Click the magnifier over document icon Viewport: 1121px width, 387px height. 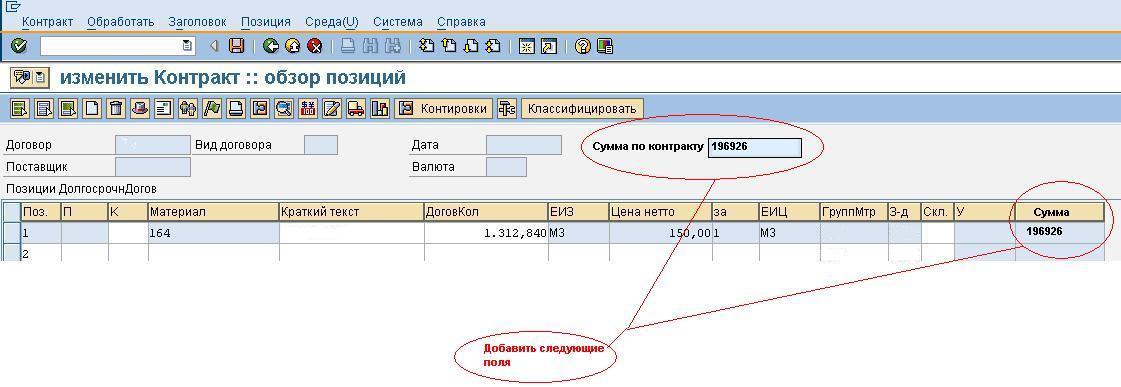(285, 109)
